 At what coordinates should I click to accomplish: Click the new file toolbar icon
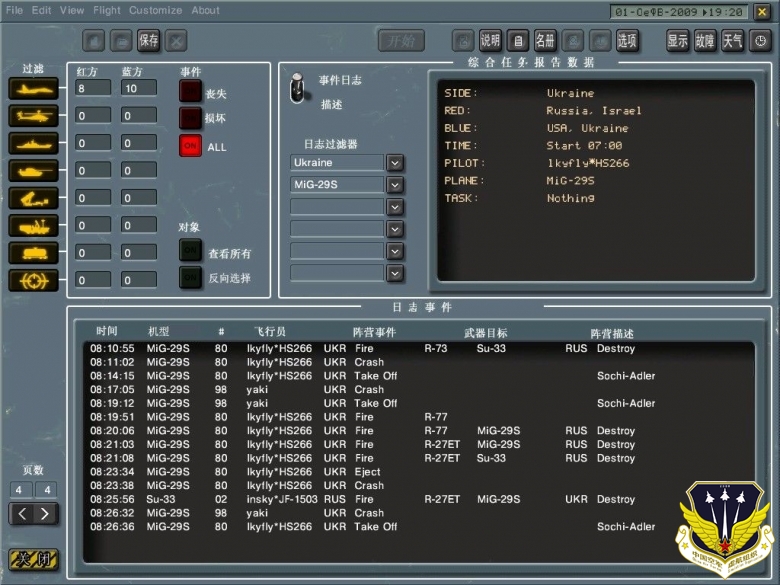(x=94, y=41)
